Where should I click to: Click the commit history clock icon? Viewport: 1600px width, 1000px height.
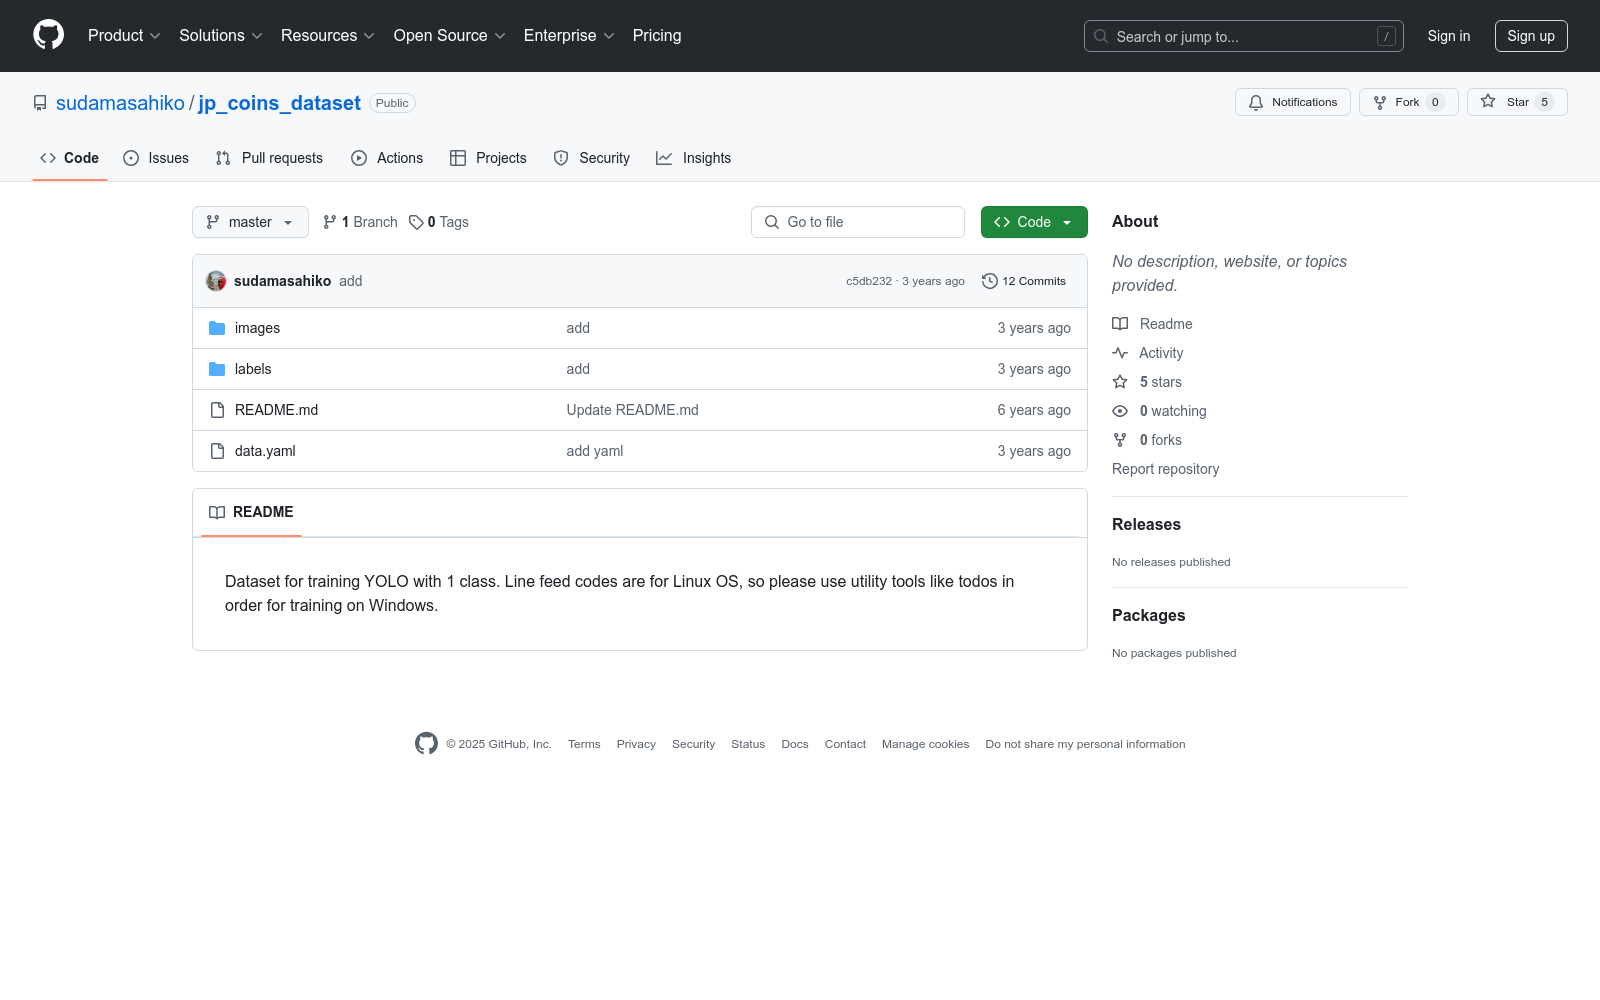click(990, 281)
